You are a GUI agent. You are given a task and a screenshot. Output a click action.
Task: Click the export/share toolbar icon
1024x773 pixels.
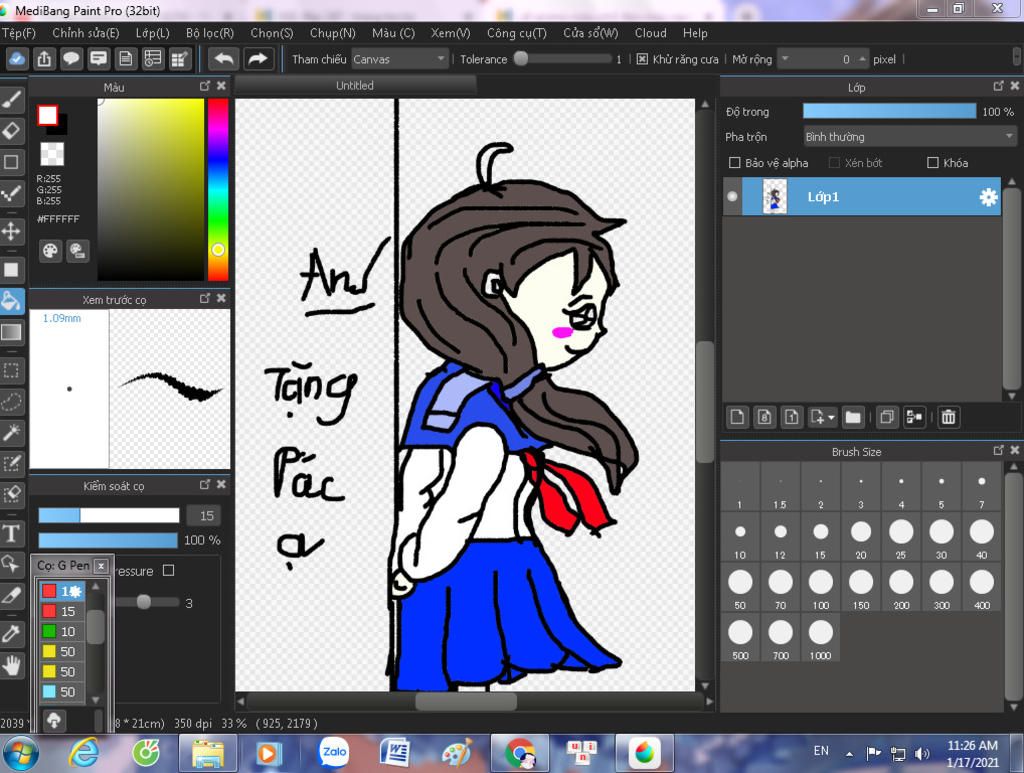point(44,59)
